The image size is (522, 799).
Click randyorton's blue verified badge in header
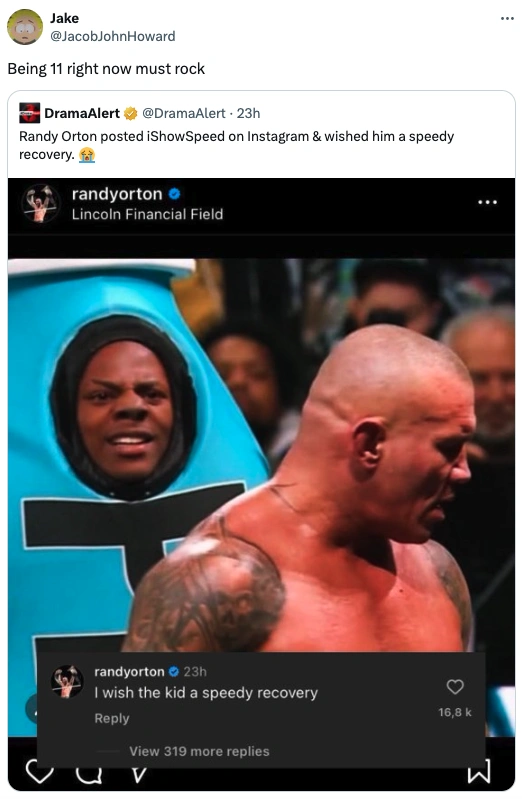click(174, 194)
